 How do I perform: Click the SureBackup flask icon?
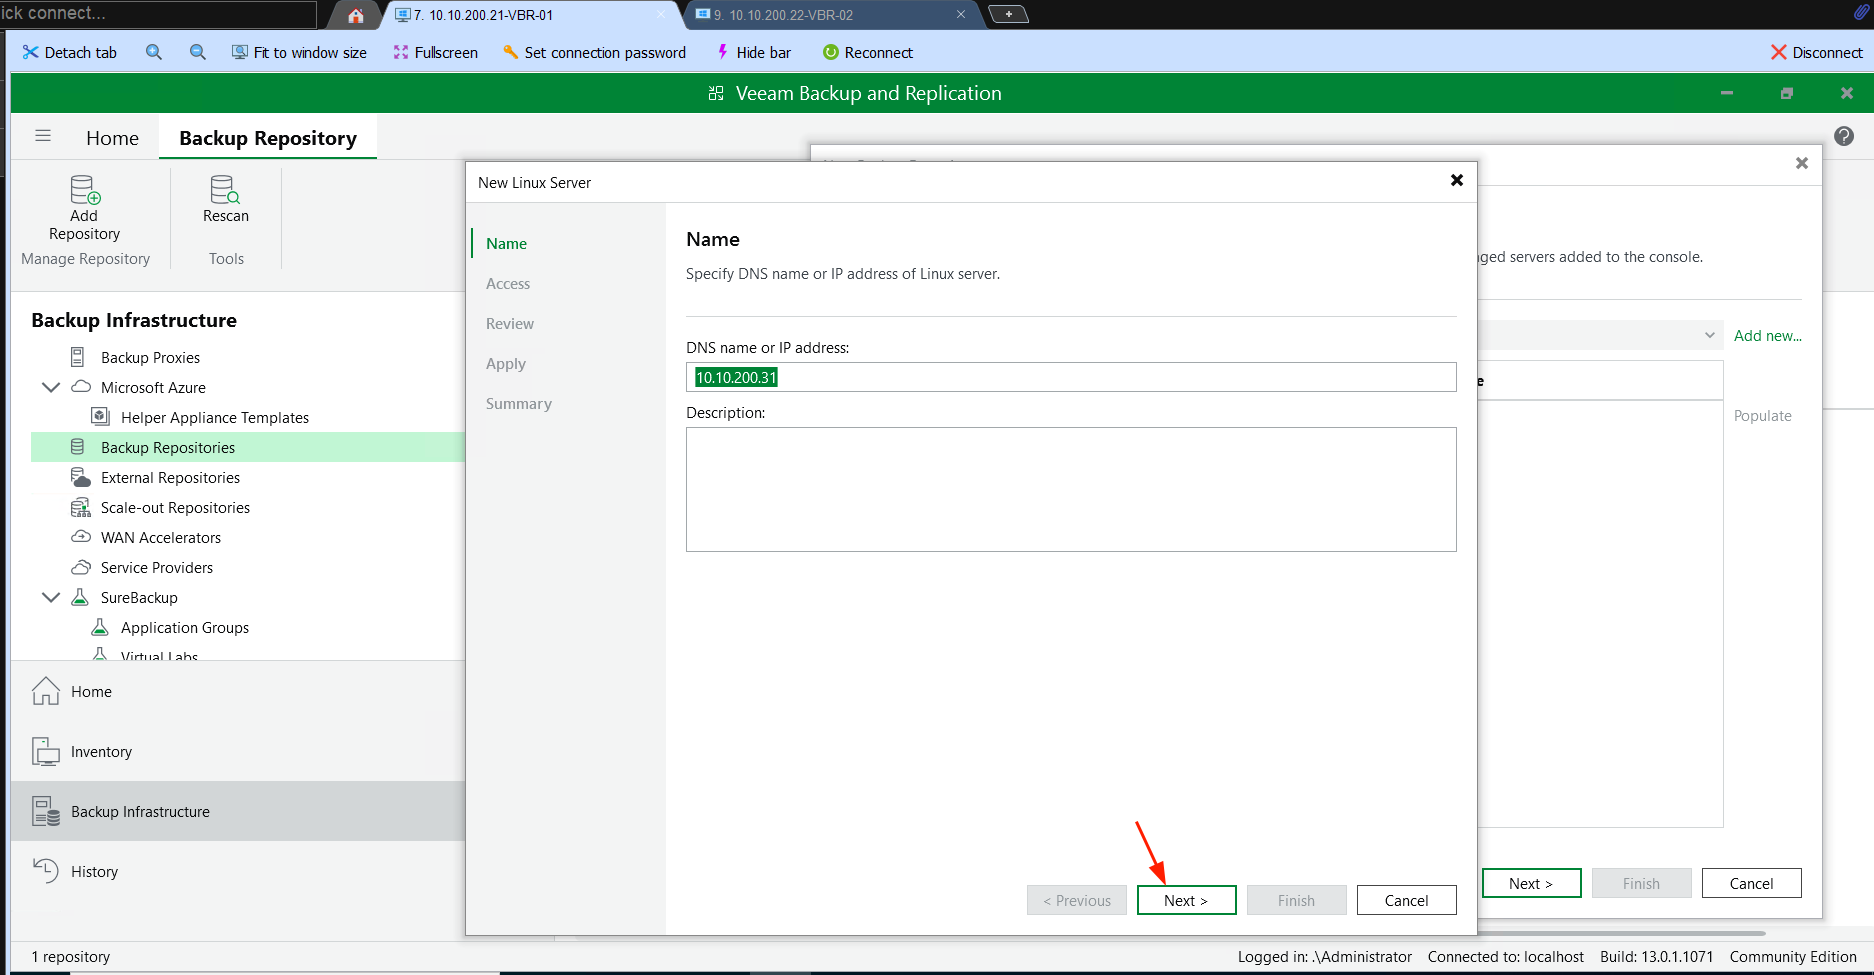(80, 597)
